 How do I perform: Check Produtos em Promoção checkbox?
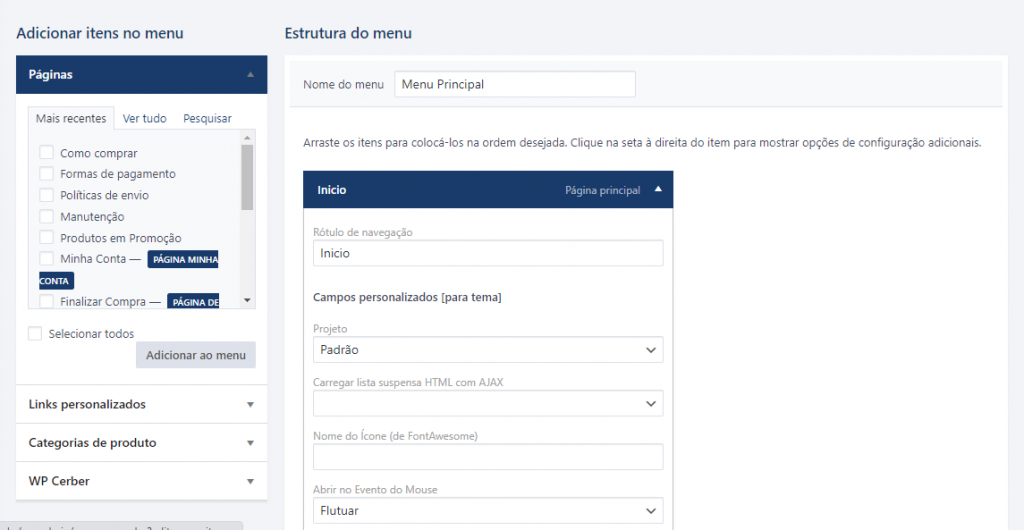46,238
